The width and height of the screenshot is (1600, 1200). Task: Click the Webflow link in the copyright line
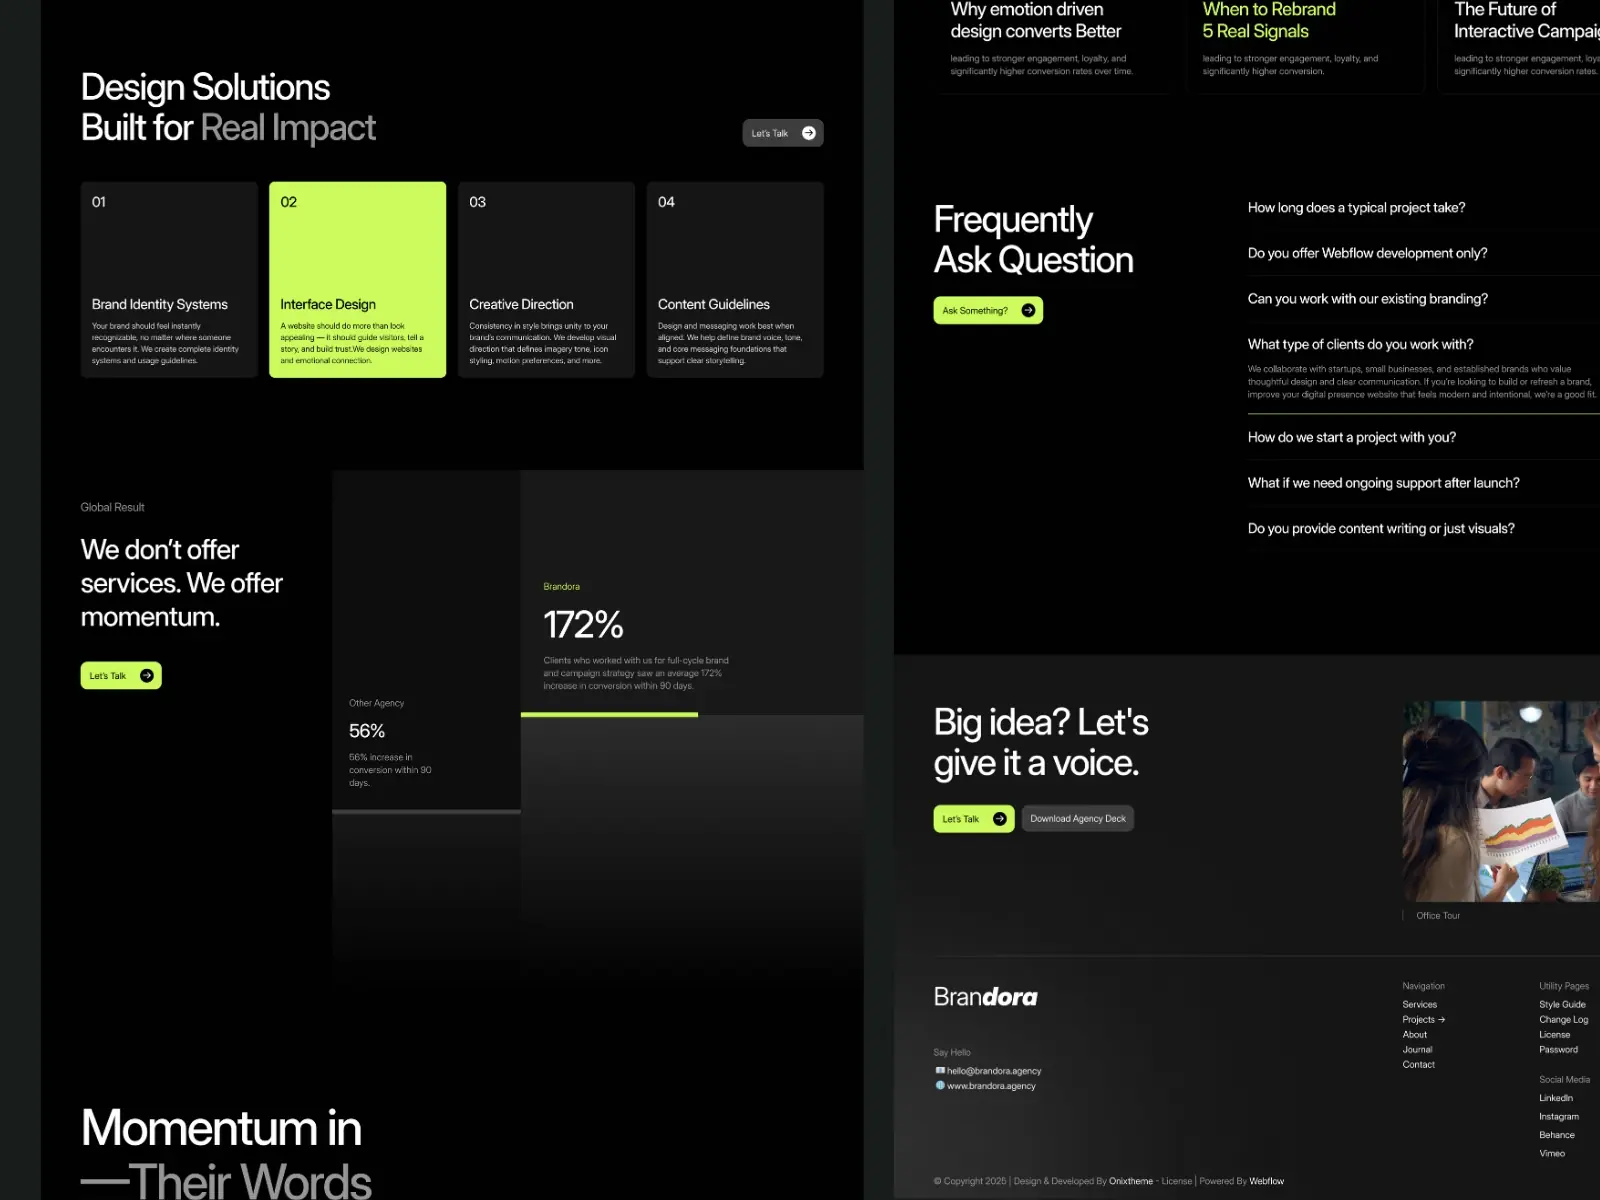(x=1266, y=1181)
